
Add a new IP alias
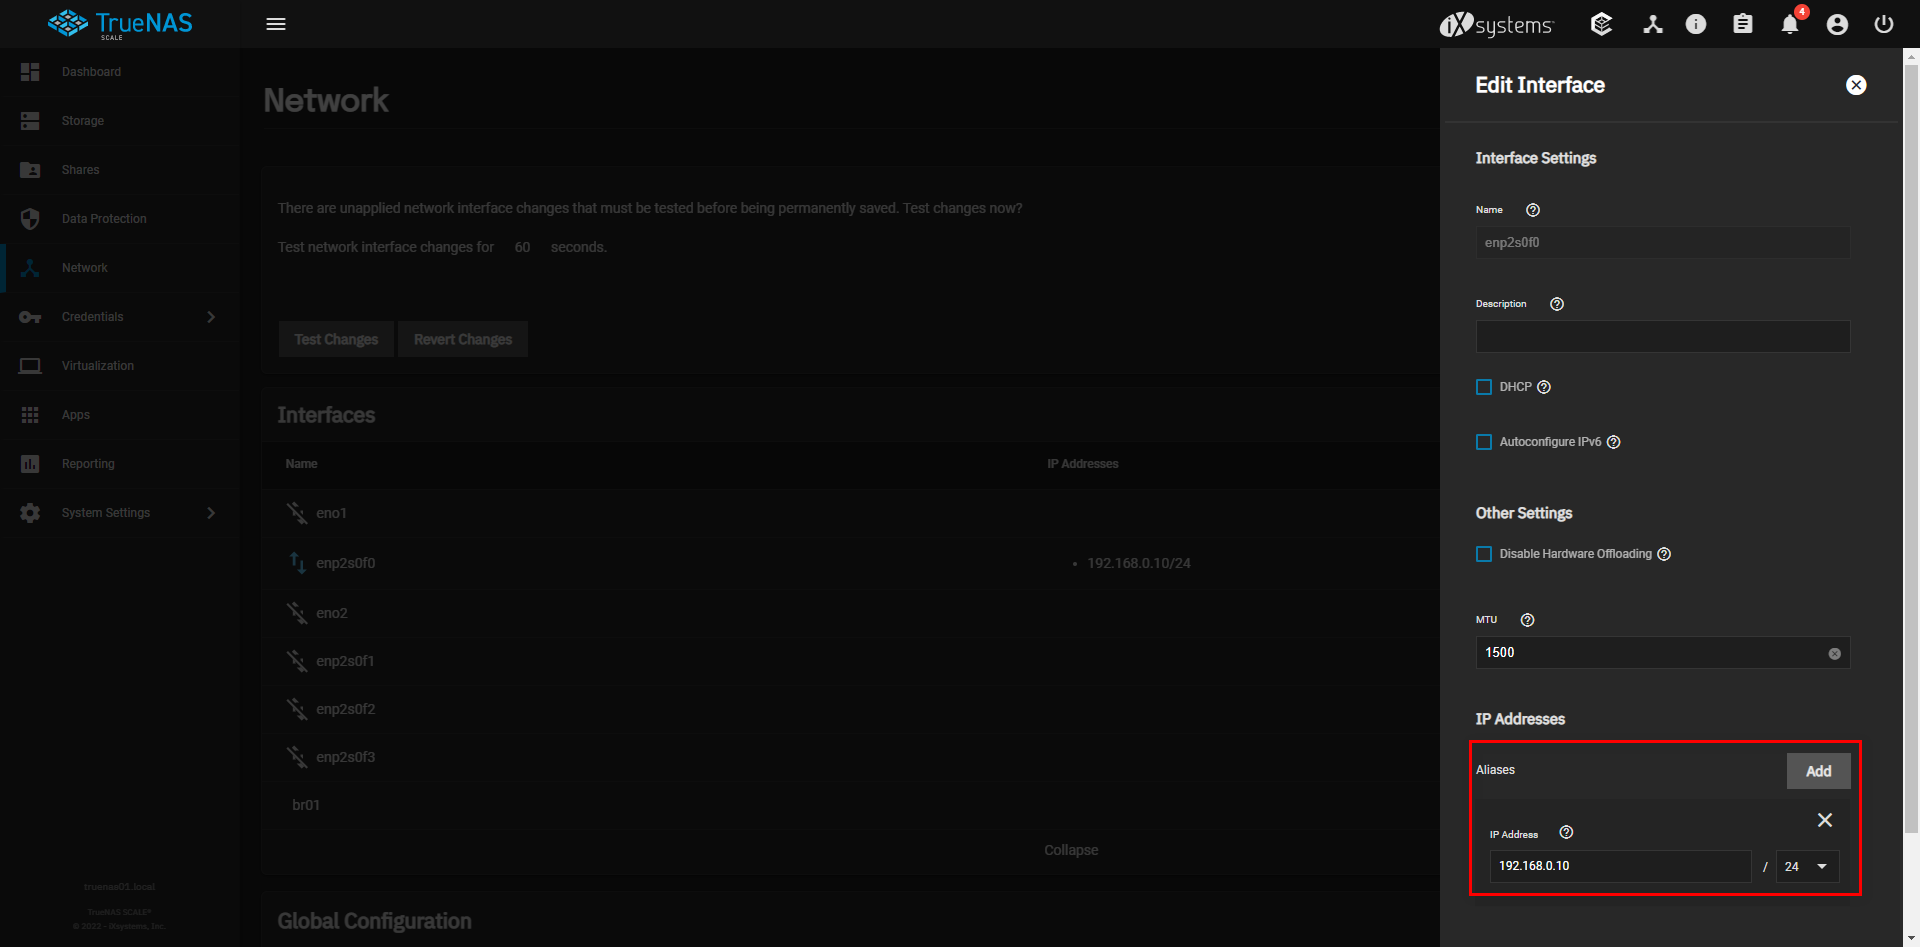1818,771
